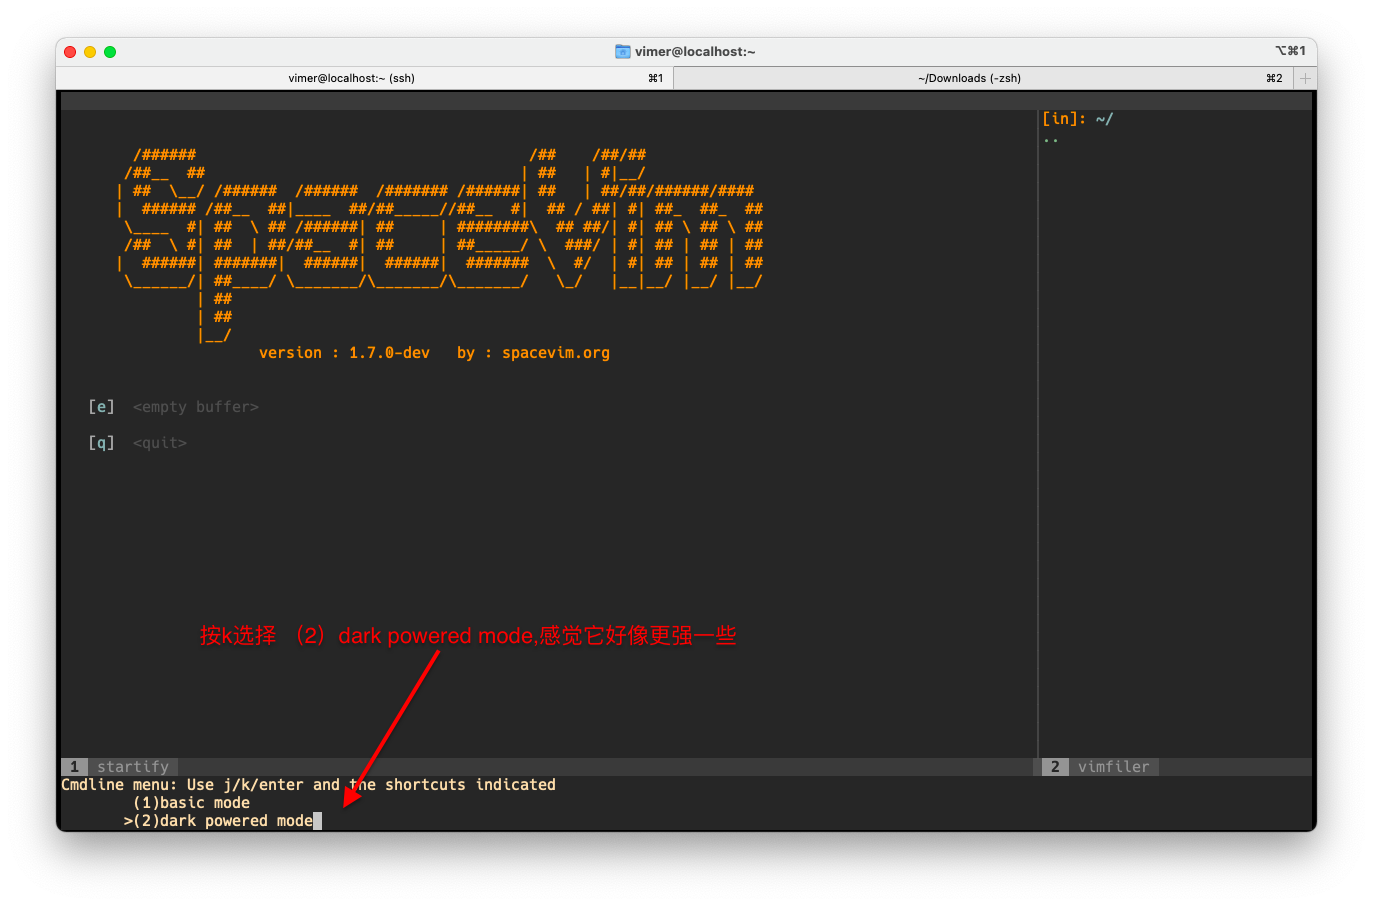Image resolution: width=1373 pixels, height=906 pixels.
Task: Maximize the terminal window with green button
Action: [110, 52]
